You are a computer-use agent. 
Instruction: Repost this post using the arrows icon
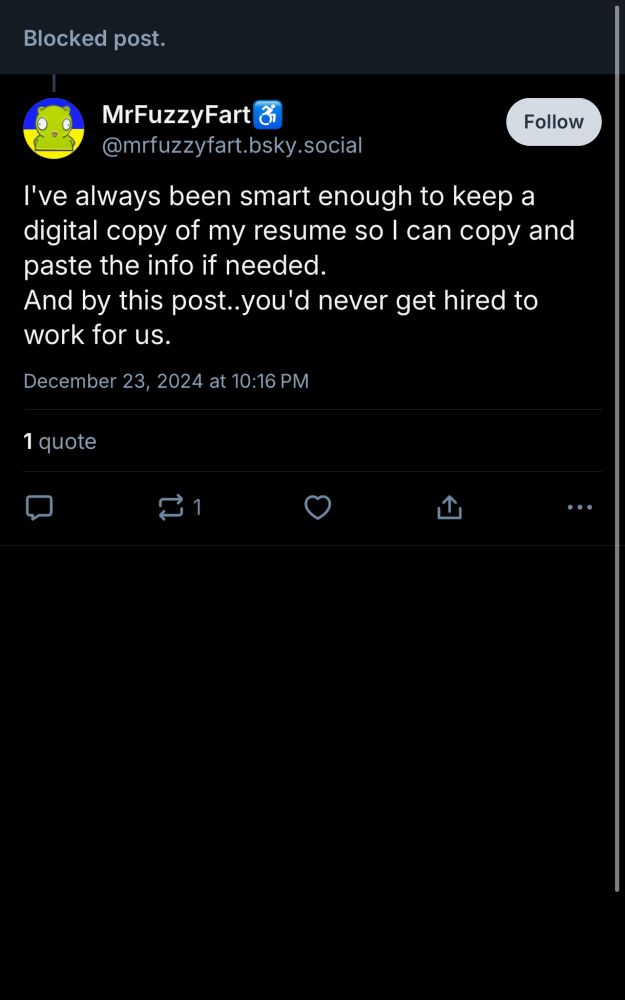(x=171, y=508)
